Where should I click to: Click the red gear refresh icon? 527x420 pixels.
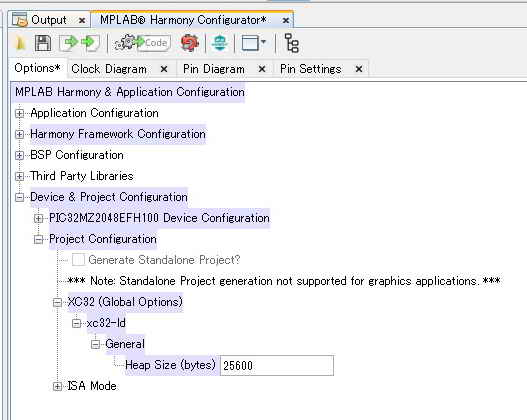tap(190, 43)
